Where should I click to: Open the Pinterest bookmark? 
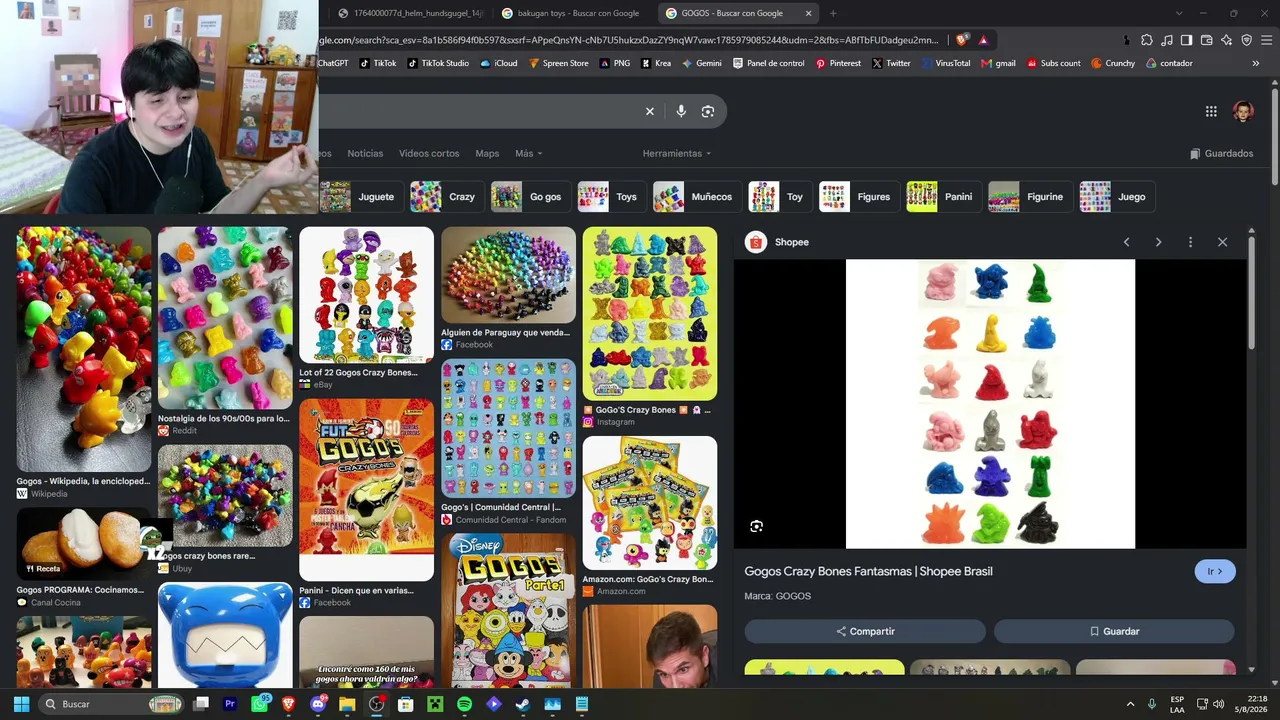[838, 63]
